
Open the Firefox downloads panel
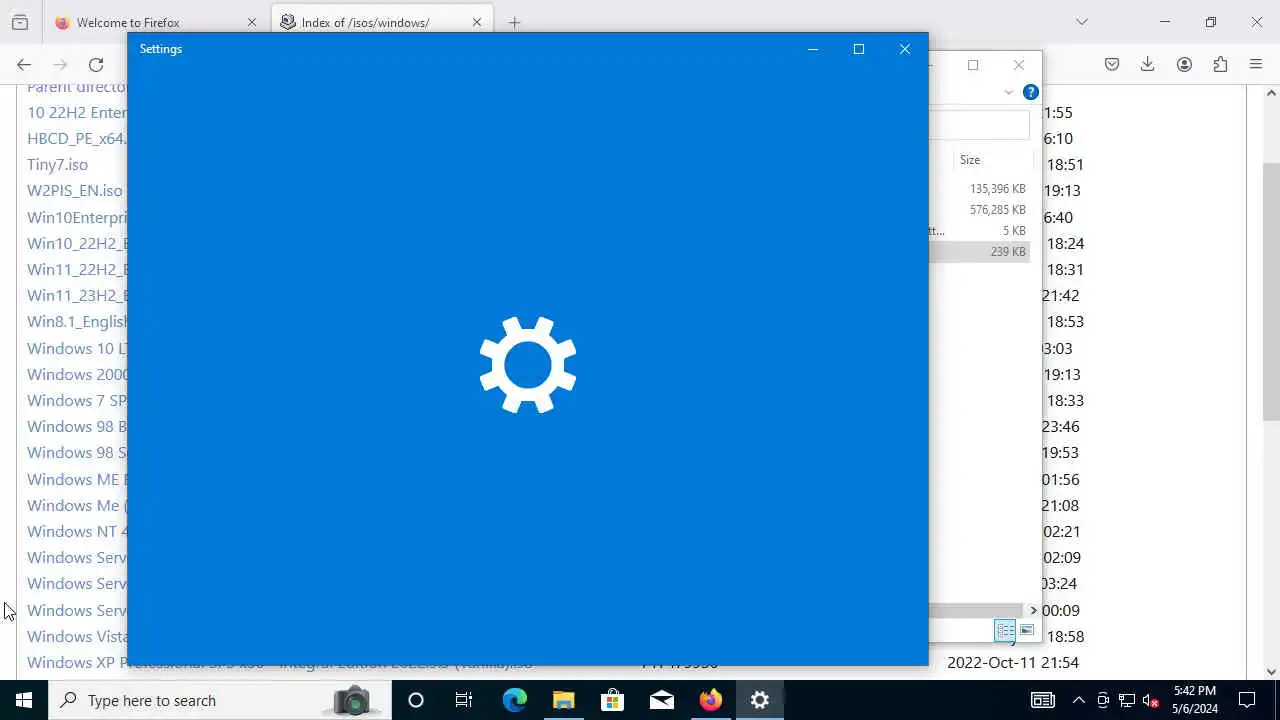tap(1148, 64)
